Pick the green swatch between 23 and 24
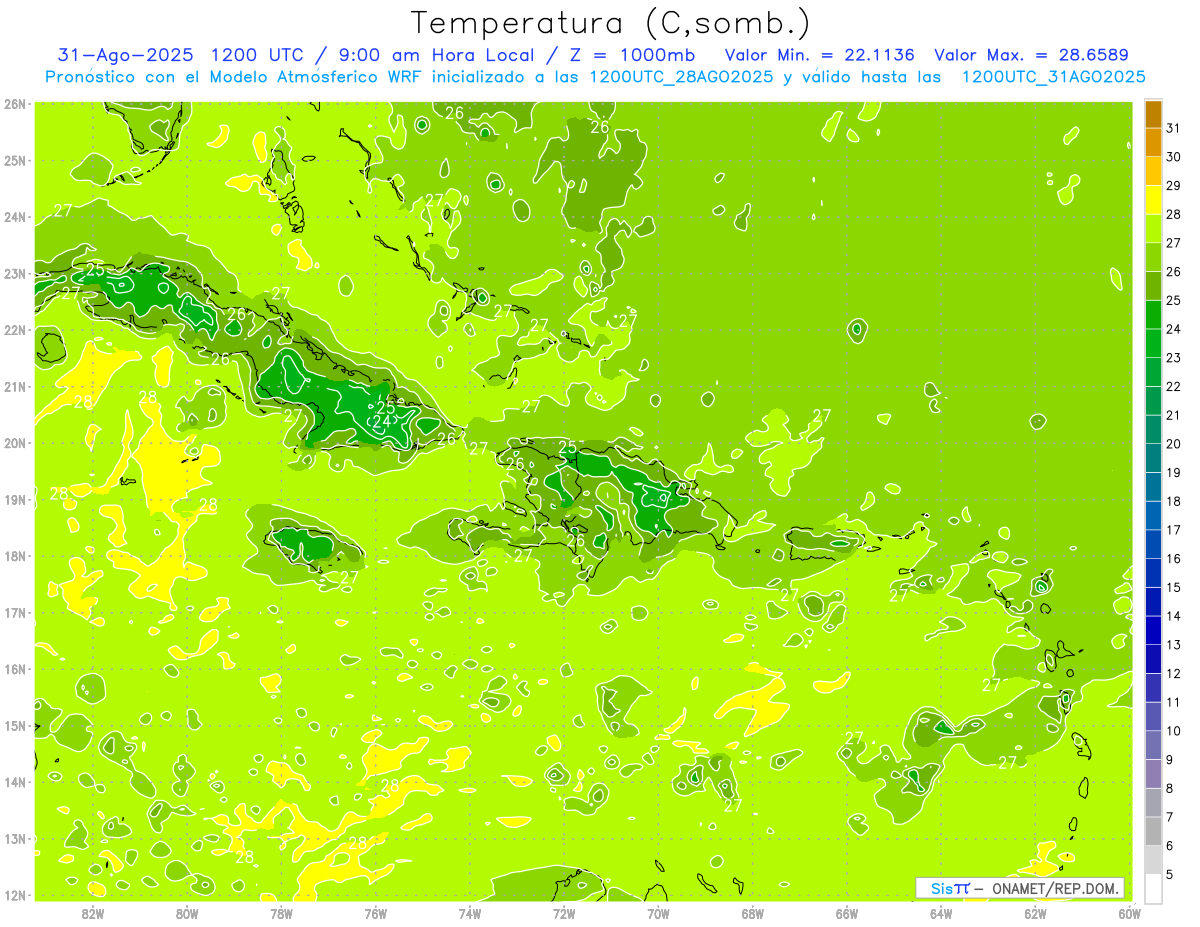1200x927 pixels. point(1153,343)
